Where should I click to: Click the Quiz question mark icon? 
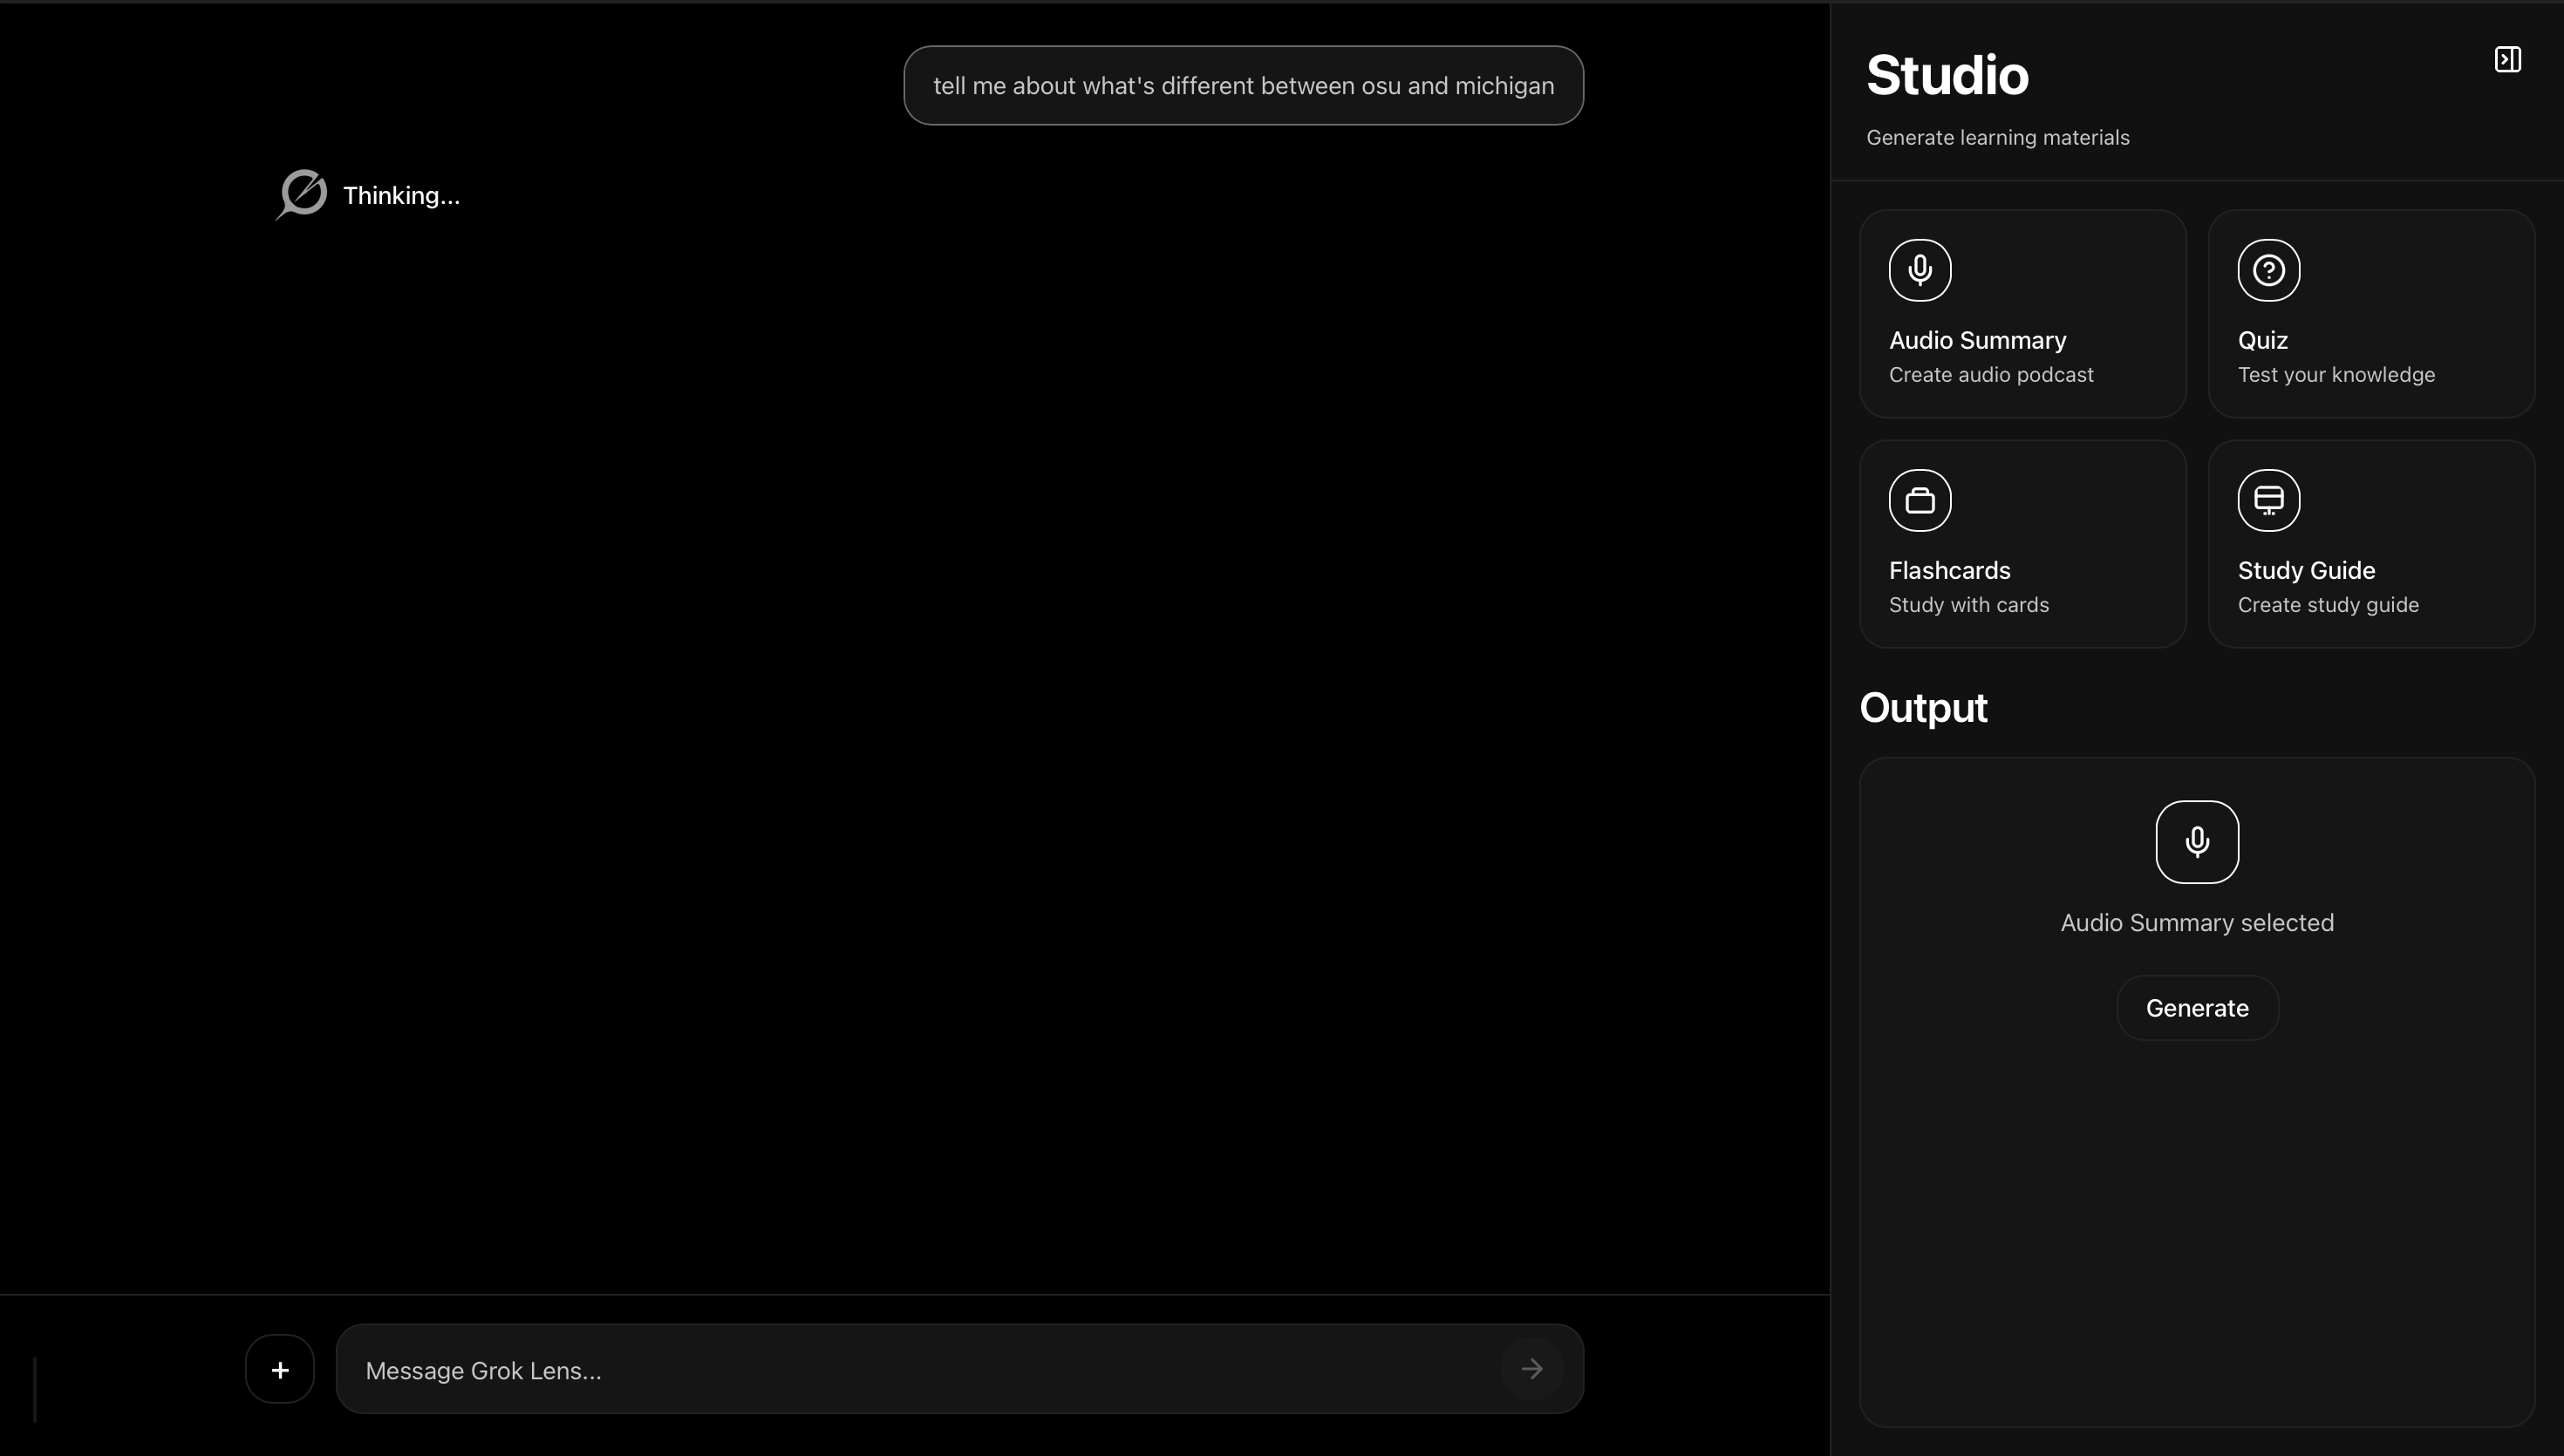[x=2268, y=270]
